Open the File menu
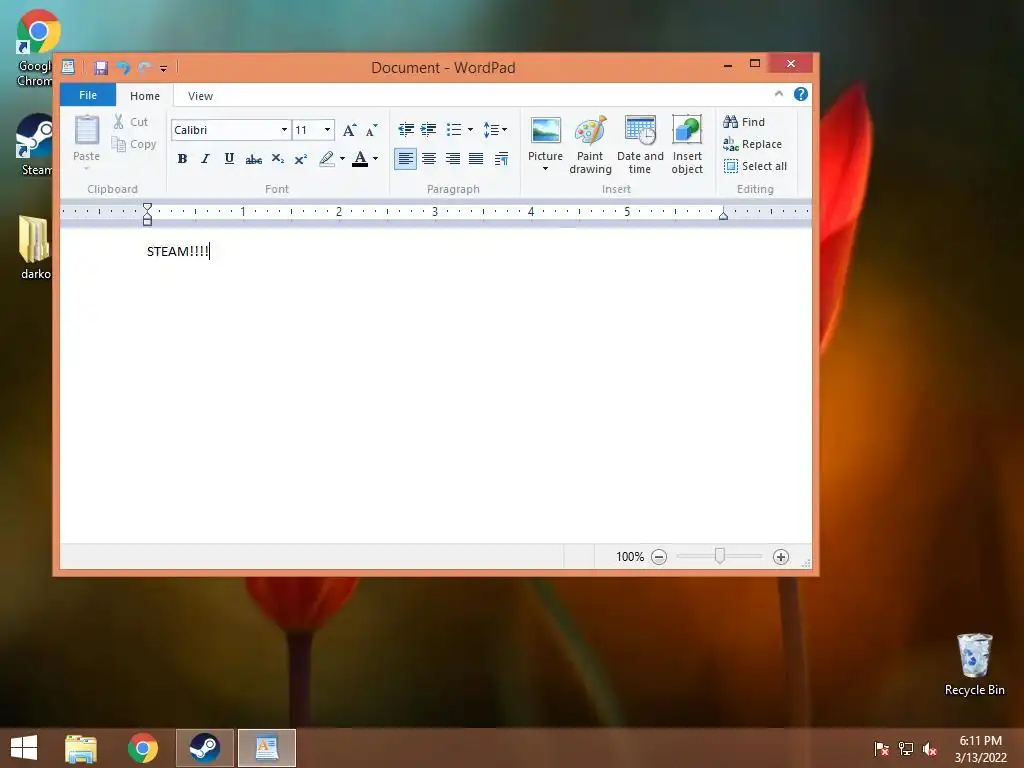The height and width of the screenshot is (768, 1024). (88, 95)
